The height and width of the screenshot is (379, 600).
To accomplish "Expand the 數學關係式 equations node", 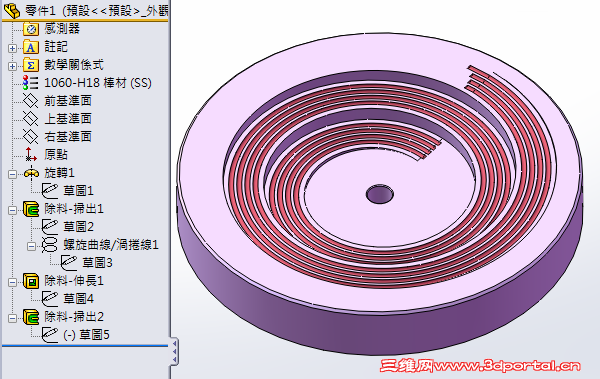I will [12, 66].
